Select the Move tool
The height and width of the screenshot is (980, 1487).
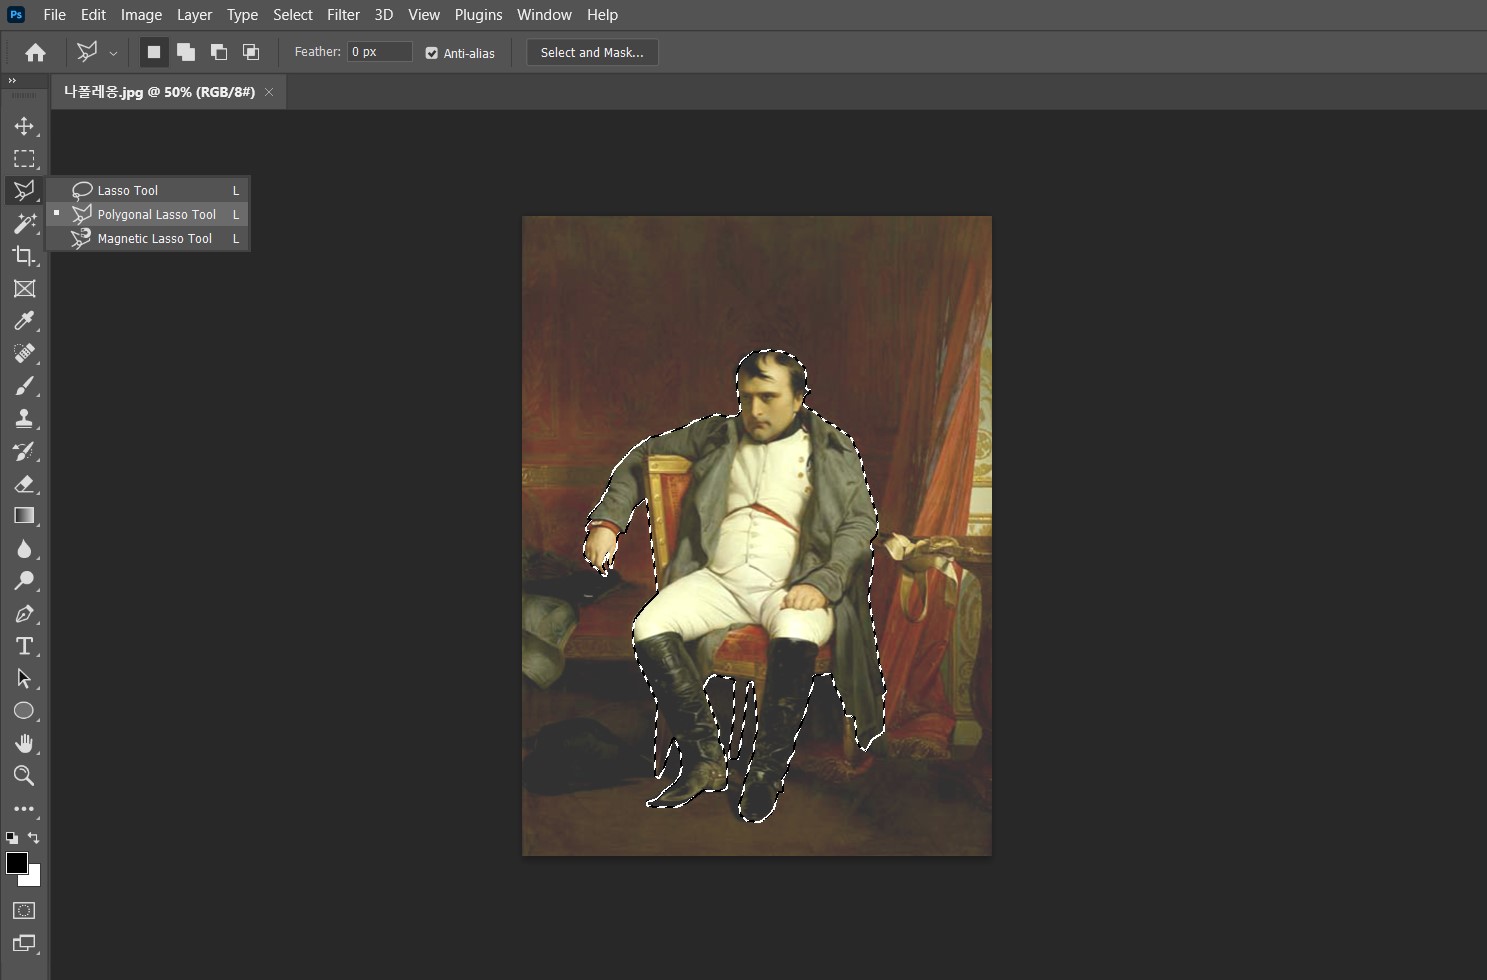(x=24, y=126)
